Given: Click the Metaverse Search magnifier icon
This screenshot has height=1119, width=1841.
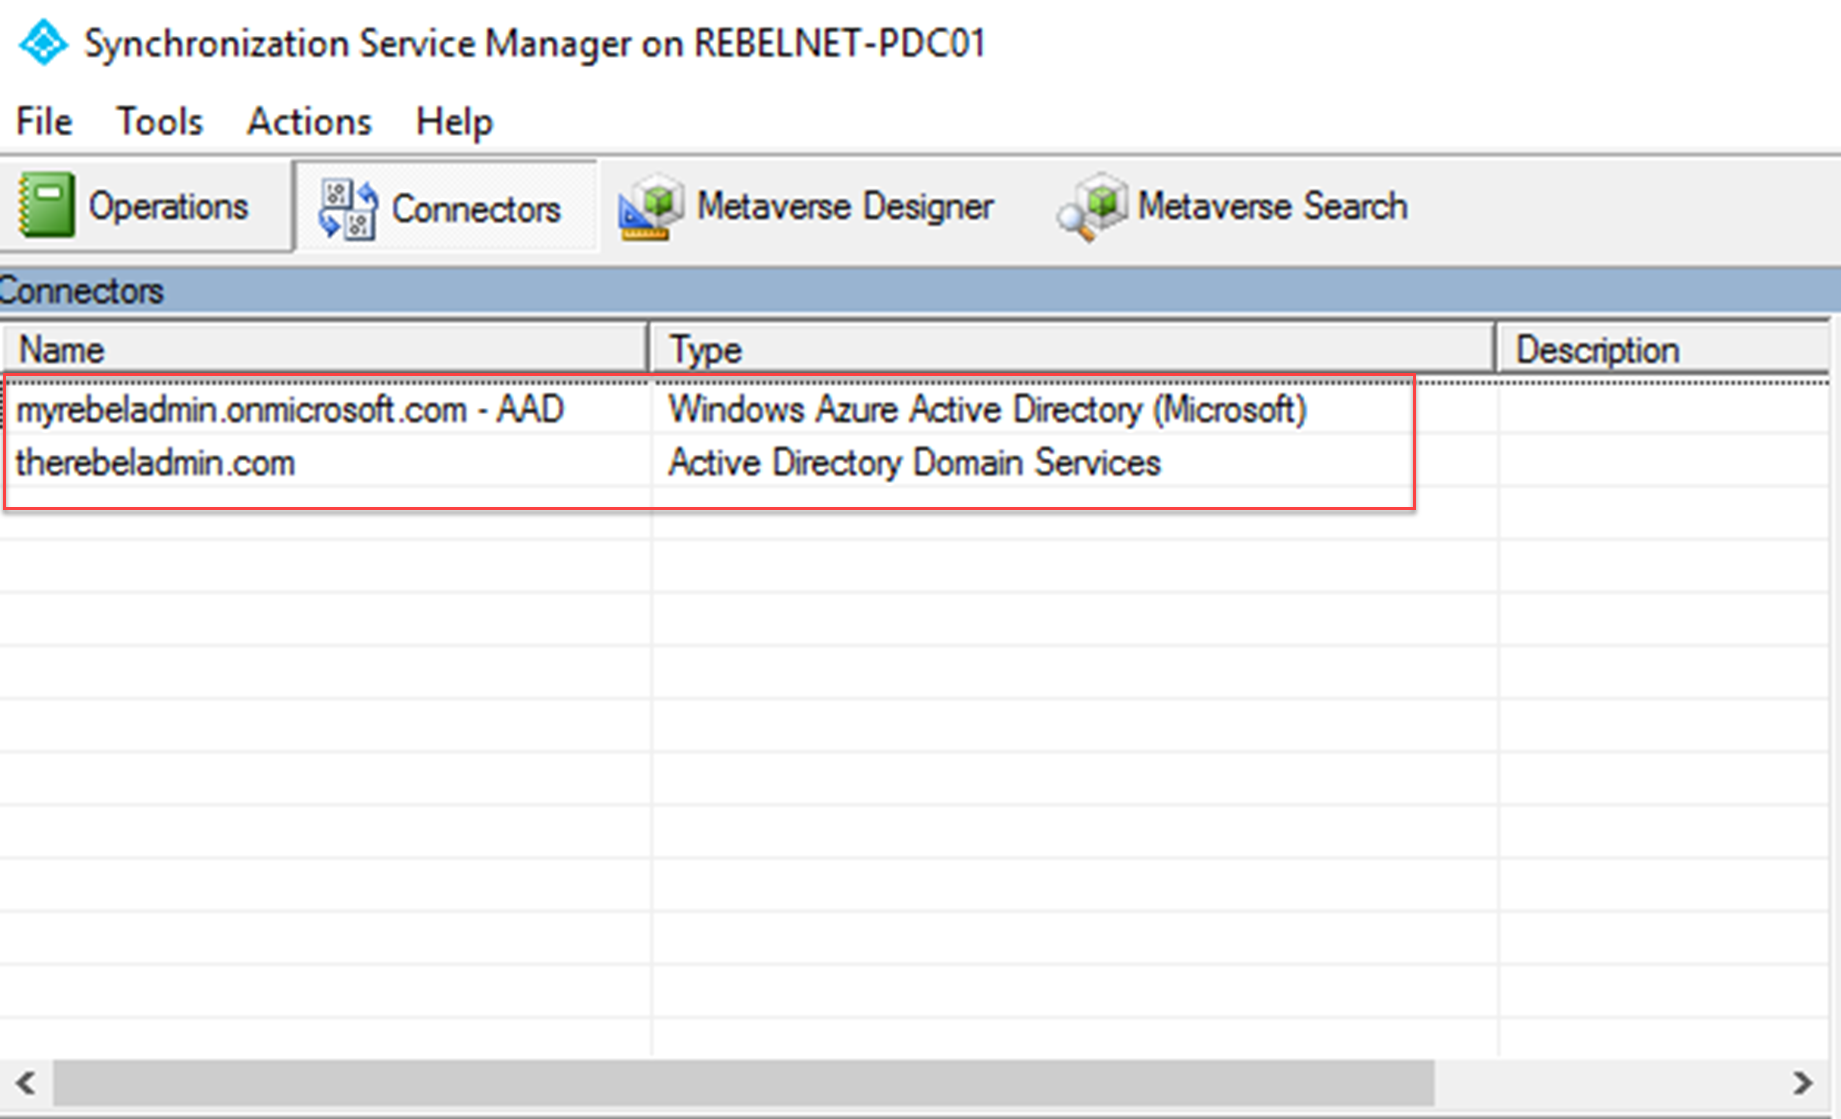Looking at the screenshot, I should pos(1092,207).
